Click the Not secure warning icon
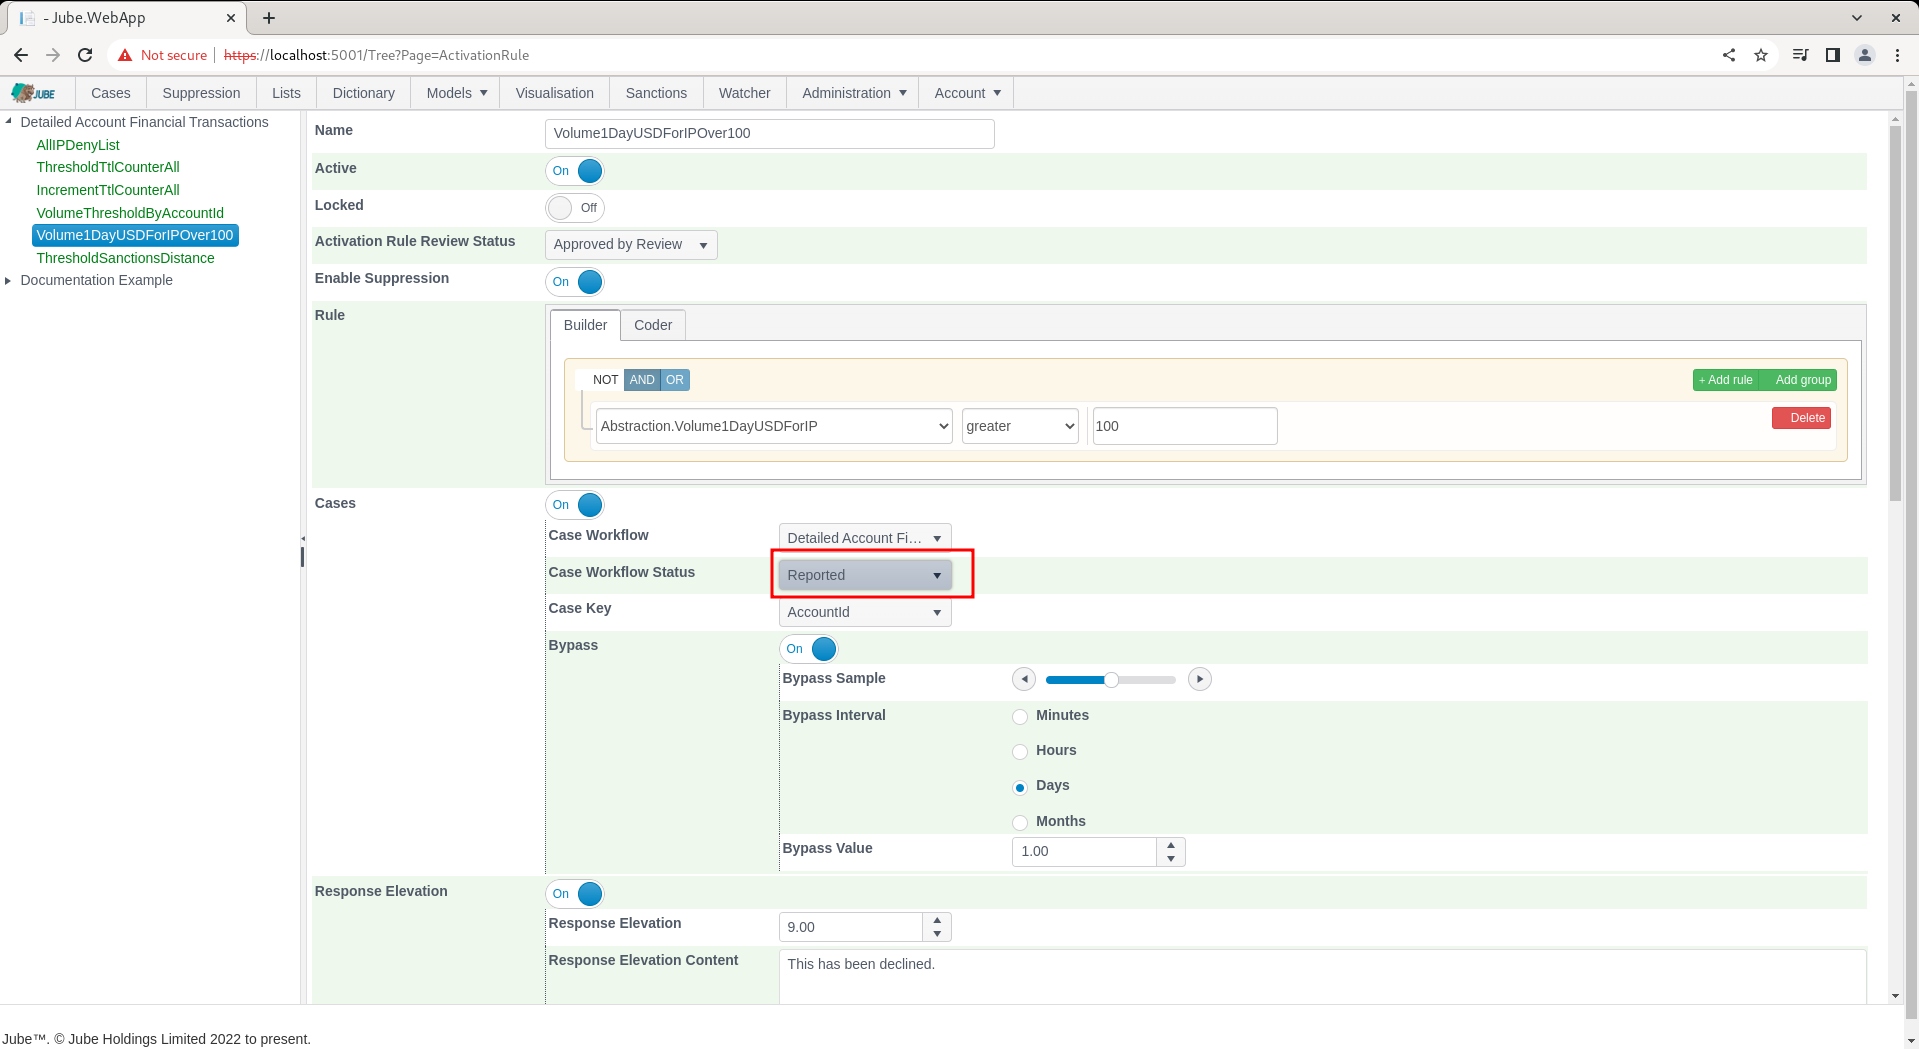The height and width of the screenshot is (1049, 1919). pyautogui.click(x=125, y=55)
